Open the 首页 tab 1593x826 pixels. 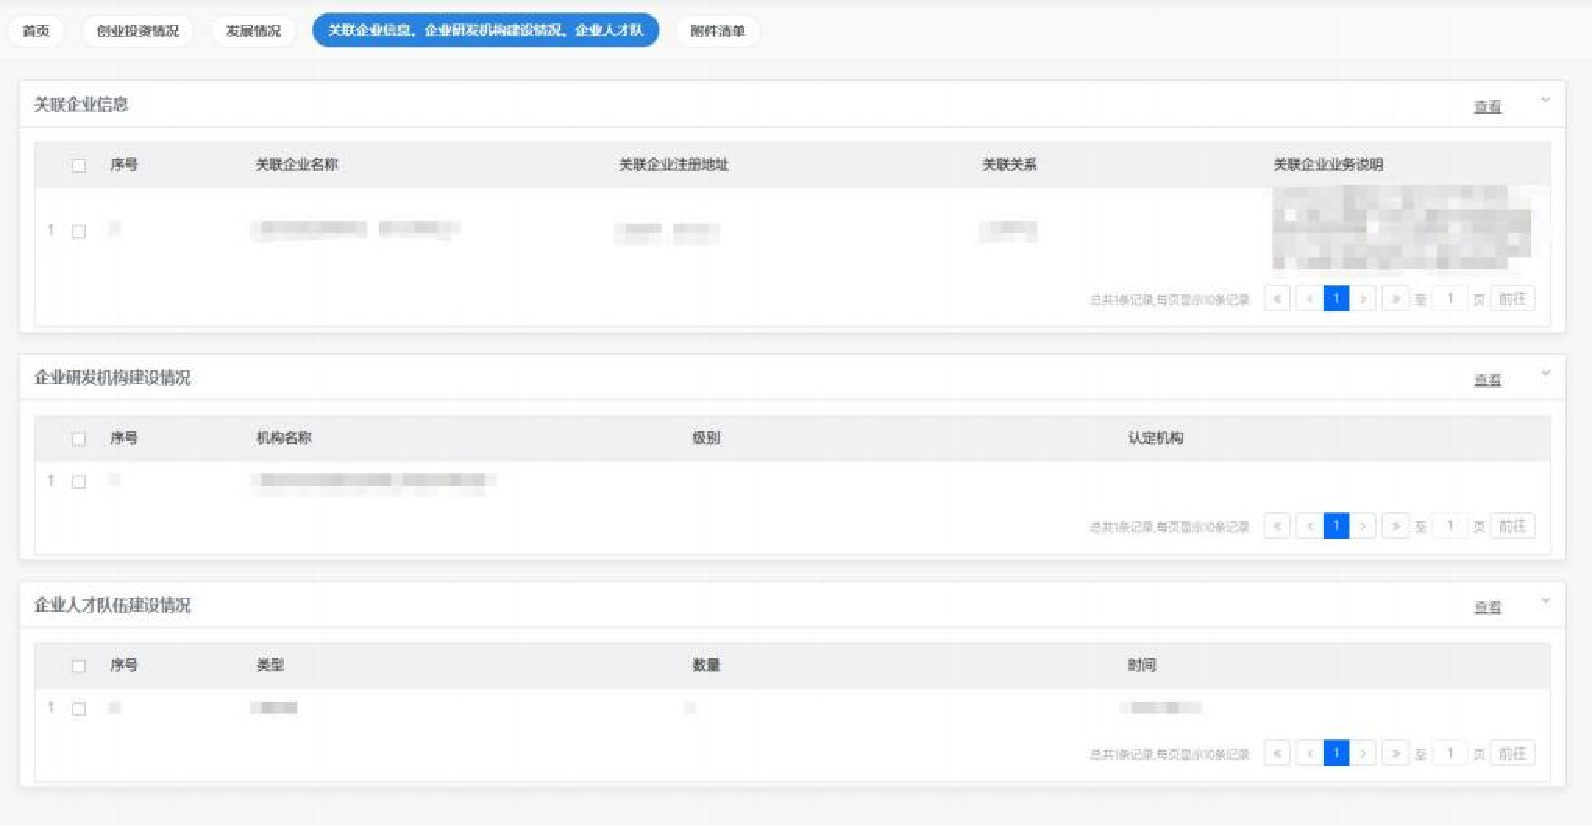36,31
